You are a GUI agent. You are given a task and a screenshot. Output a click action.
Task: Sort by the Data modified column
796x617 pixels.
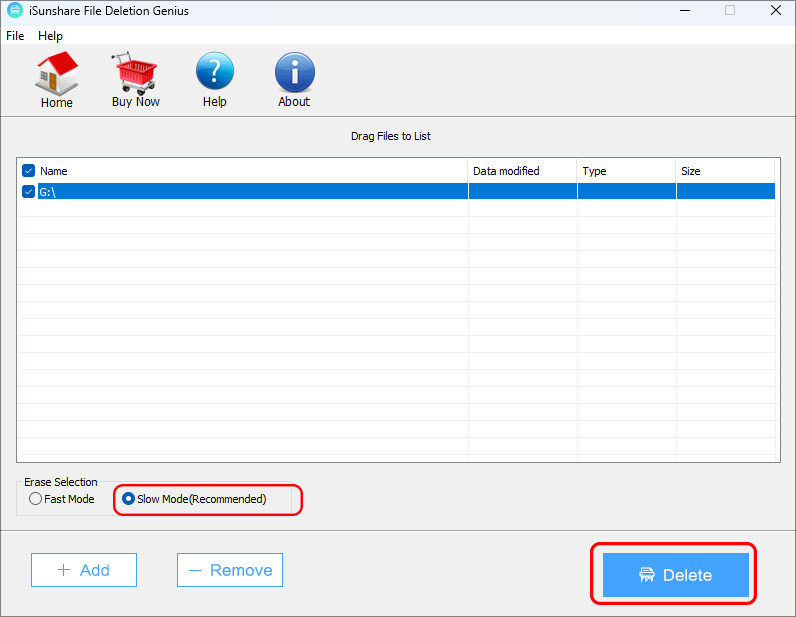(x=521, y=171)
